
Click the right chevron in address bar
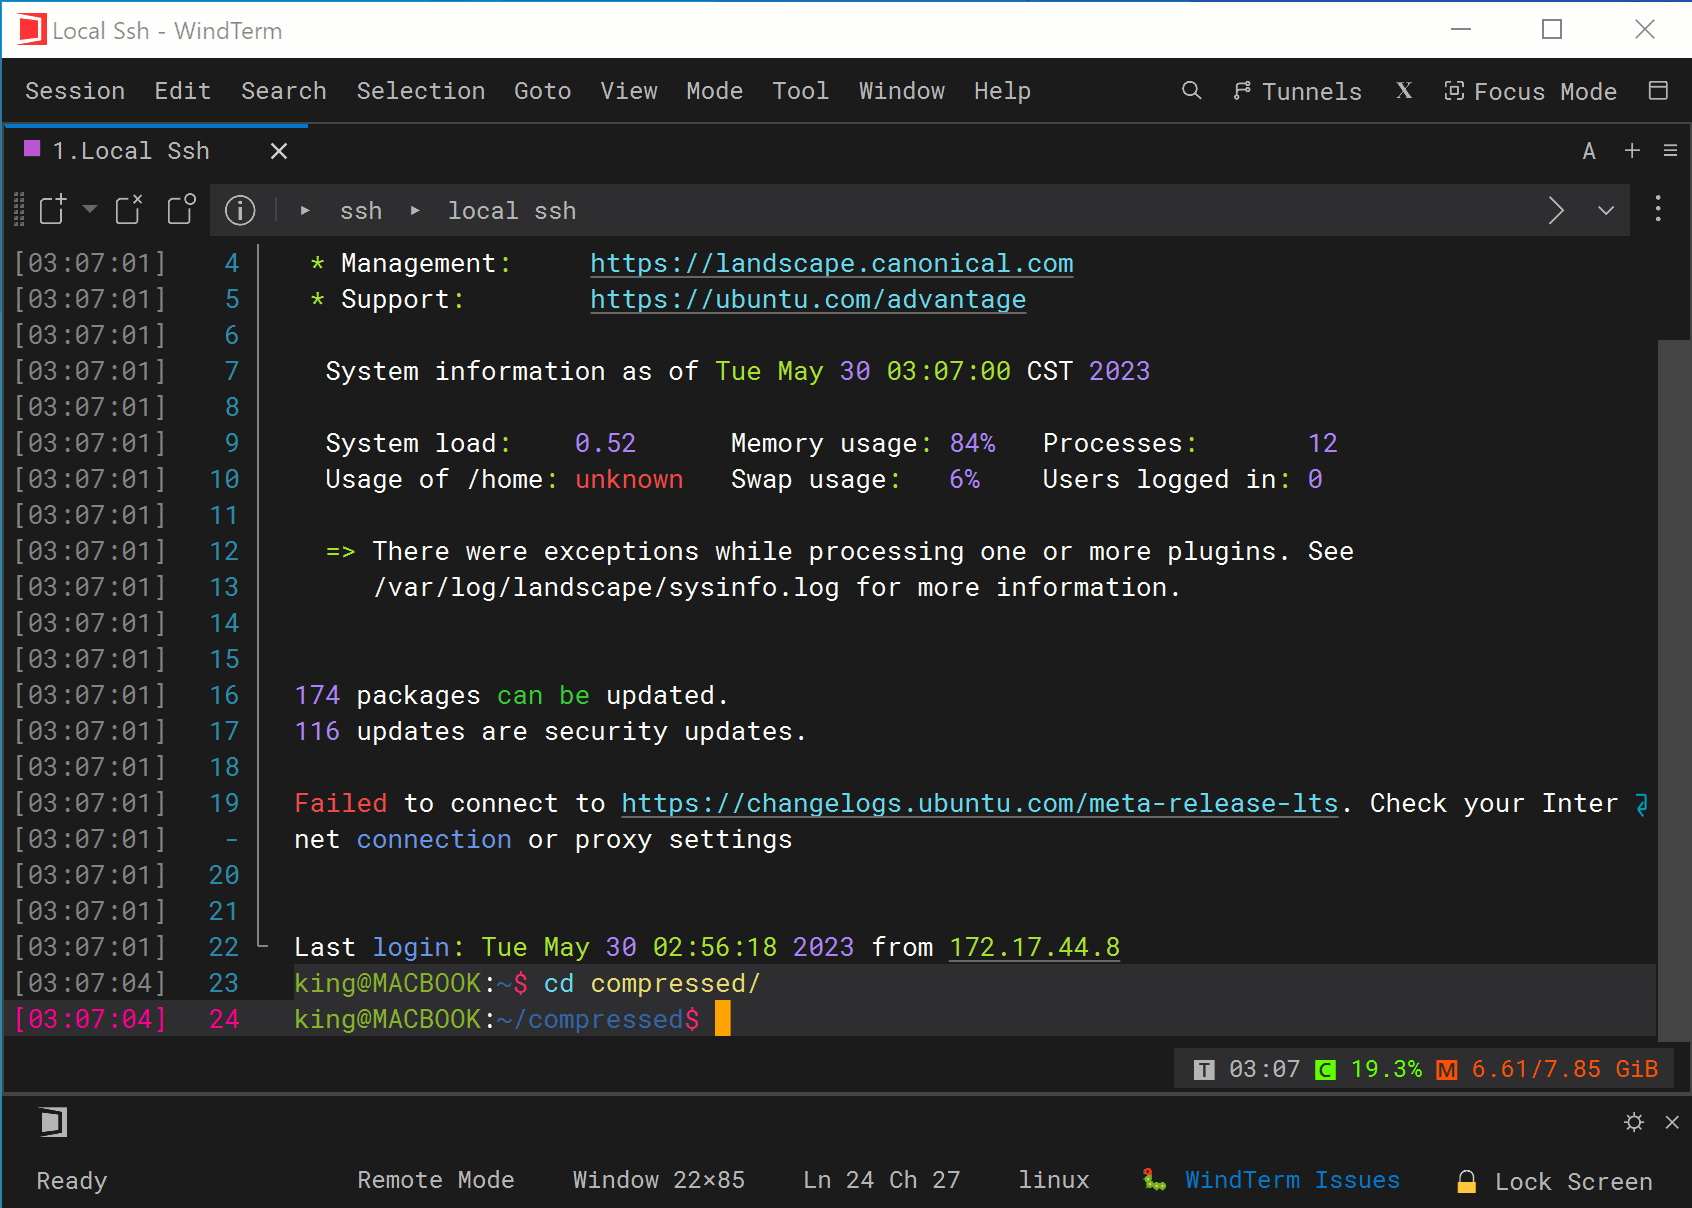point(1556,210)
